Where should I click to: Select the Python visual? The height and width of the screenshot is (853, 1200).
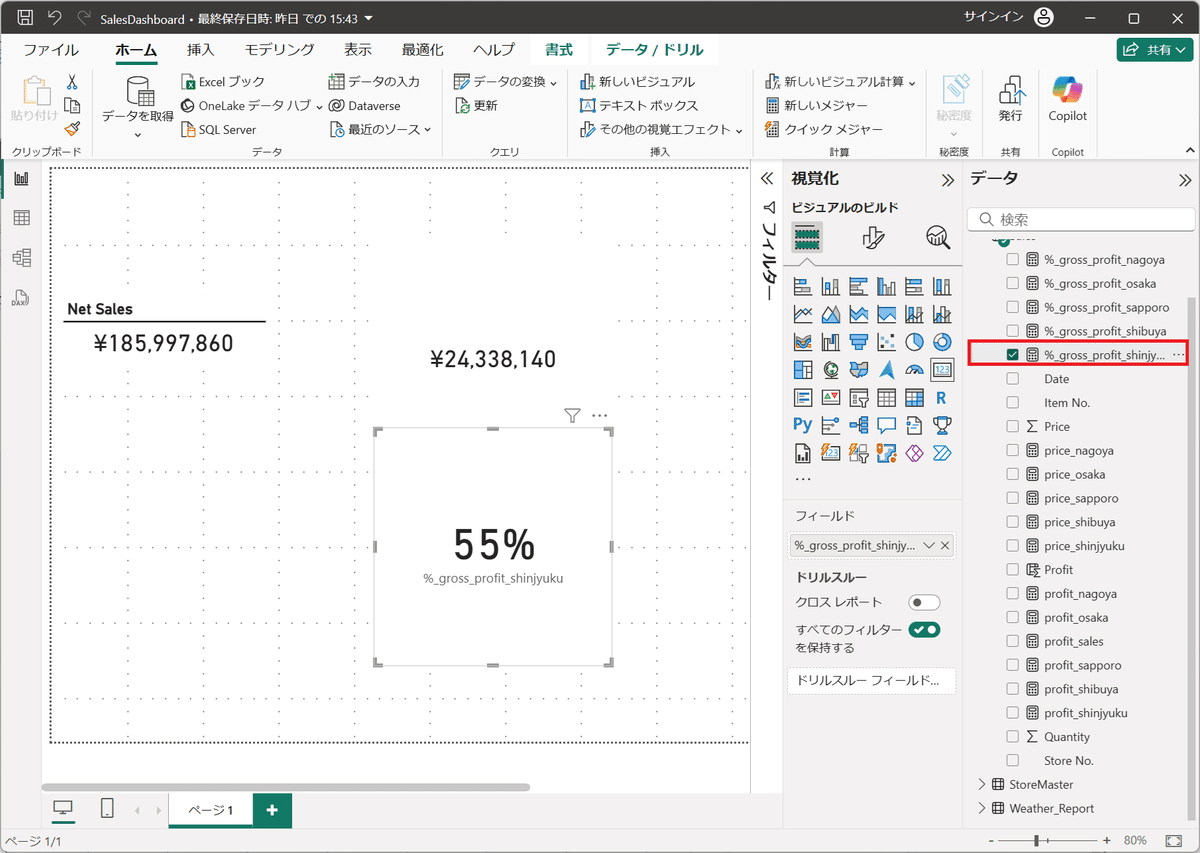coord(802,425)
